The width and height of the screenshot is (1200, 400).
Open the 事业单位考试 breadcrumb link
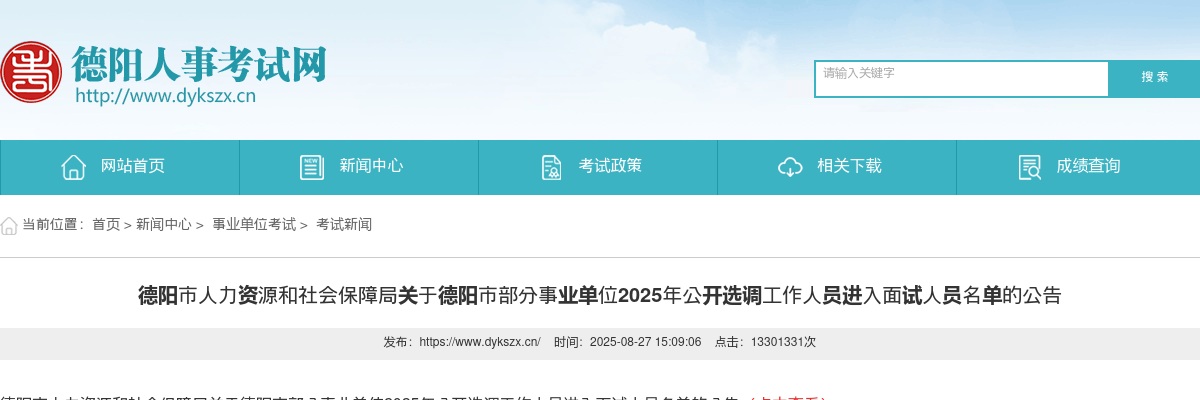254,225
